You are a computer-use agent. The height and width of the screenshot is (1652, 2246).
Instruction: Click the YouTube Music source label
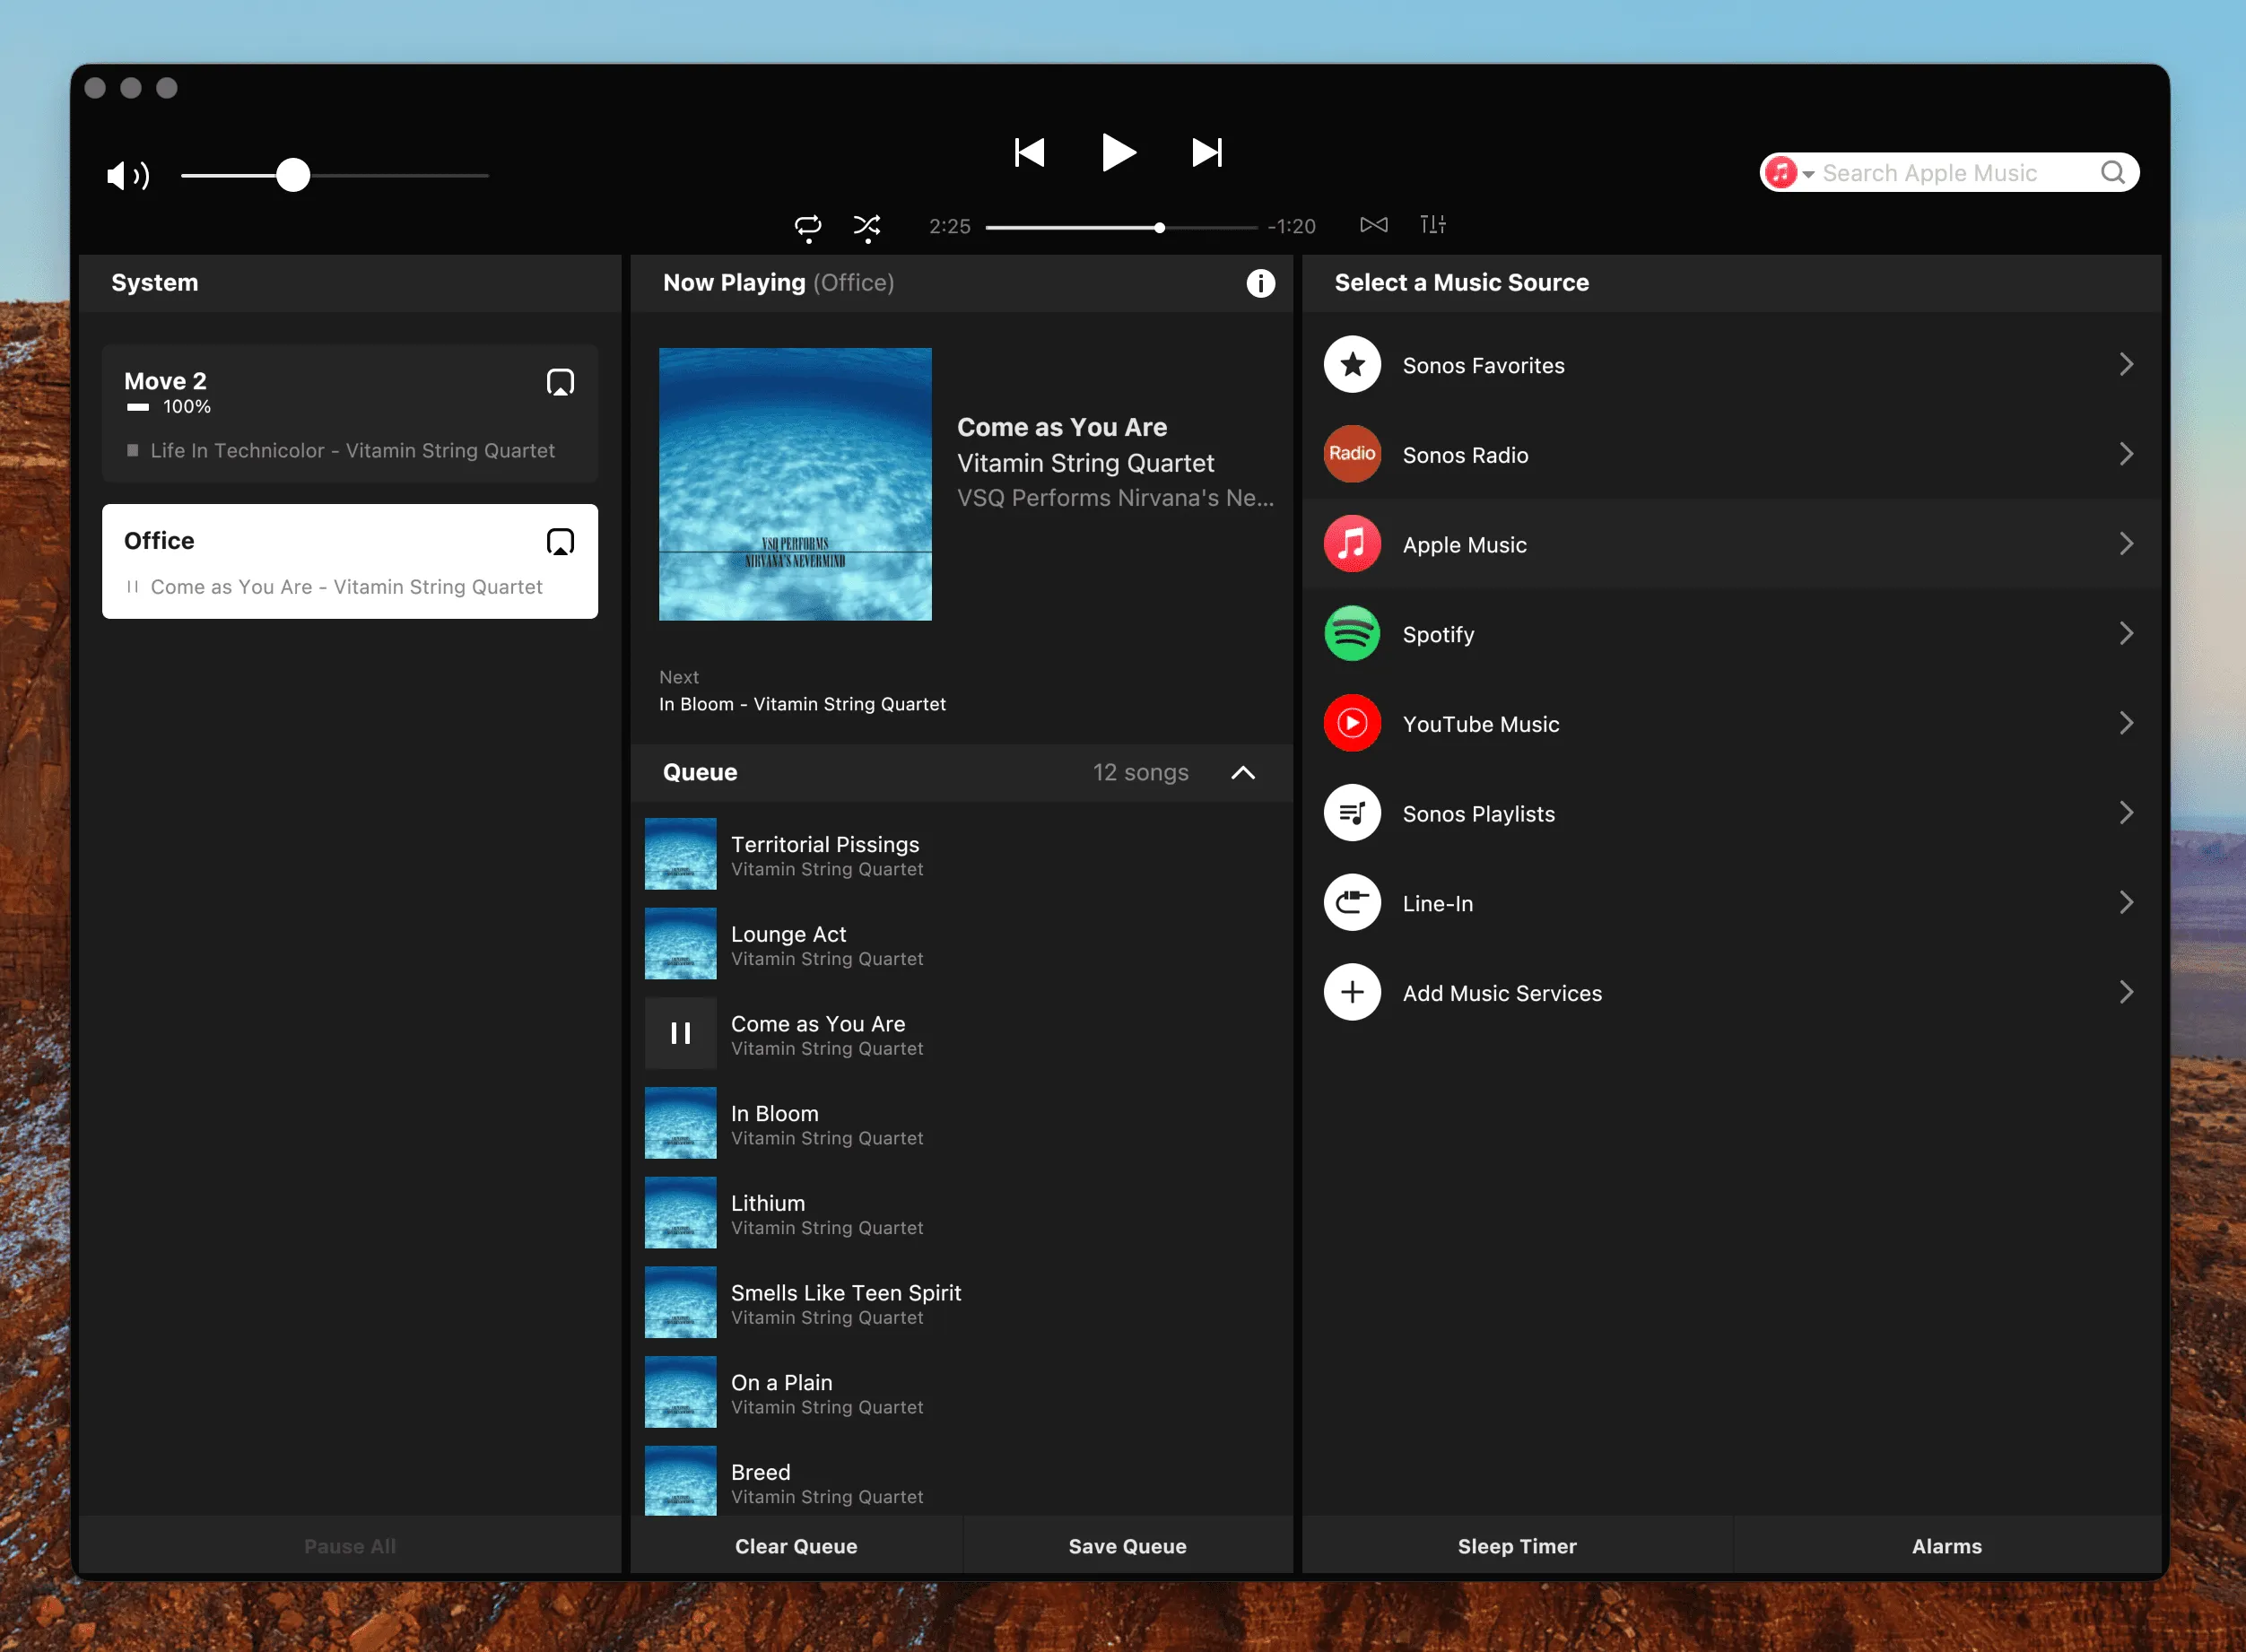coord(1480,724)
